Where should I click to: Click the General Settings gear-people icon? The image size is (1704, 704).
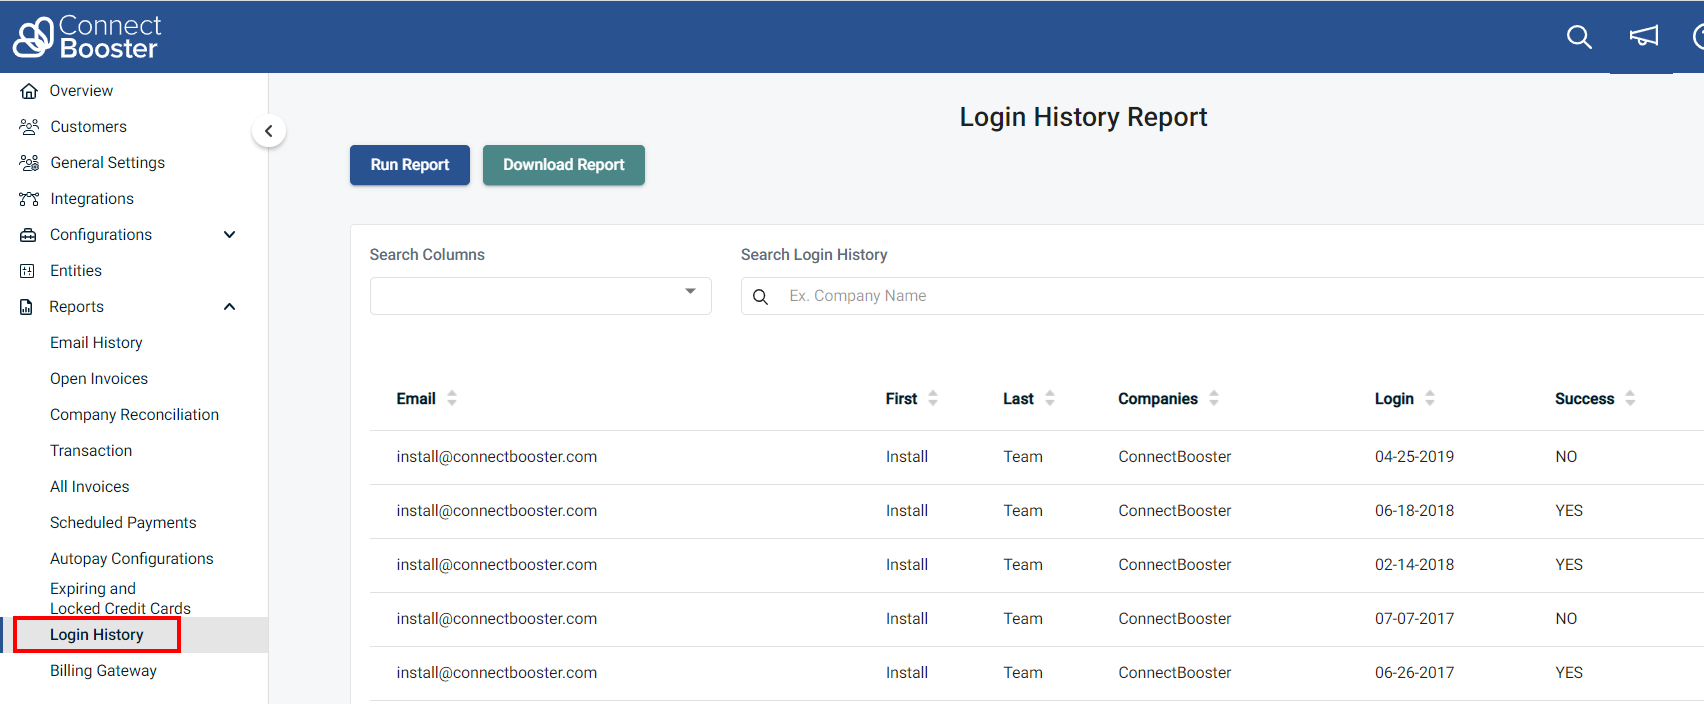pos(29,163)
